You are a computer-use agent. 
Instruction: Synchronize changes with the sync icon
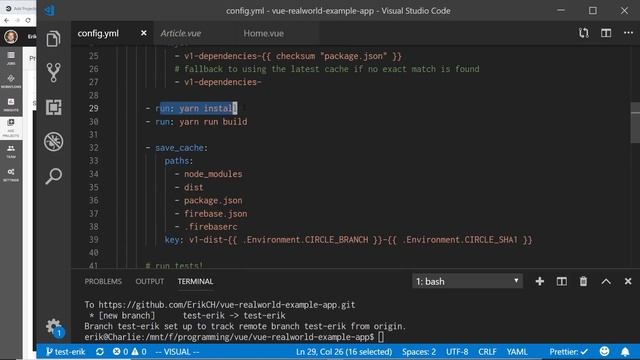click(100, 351)
